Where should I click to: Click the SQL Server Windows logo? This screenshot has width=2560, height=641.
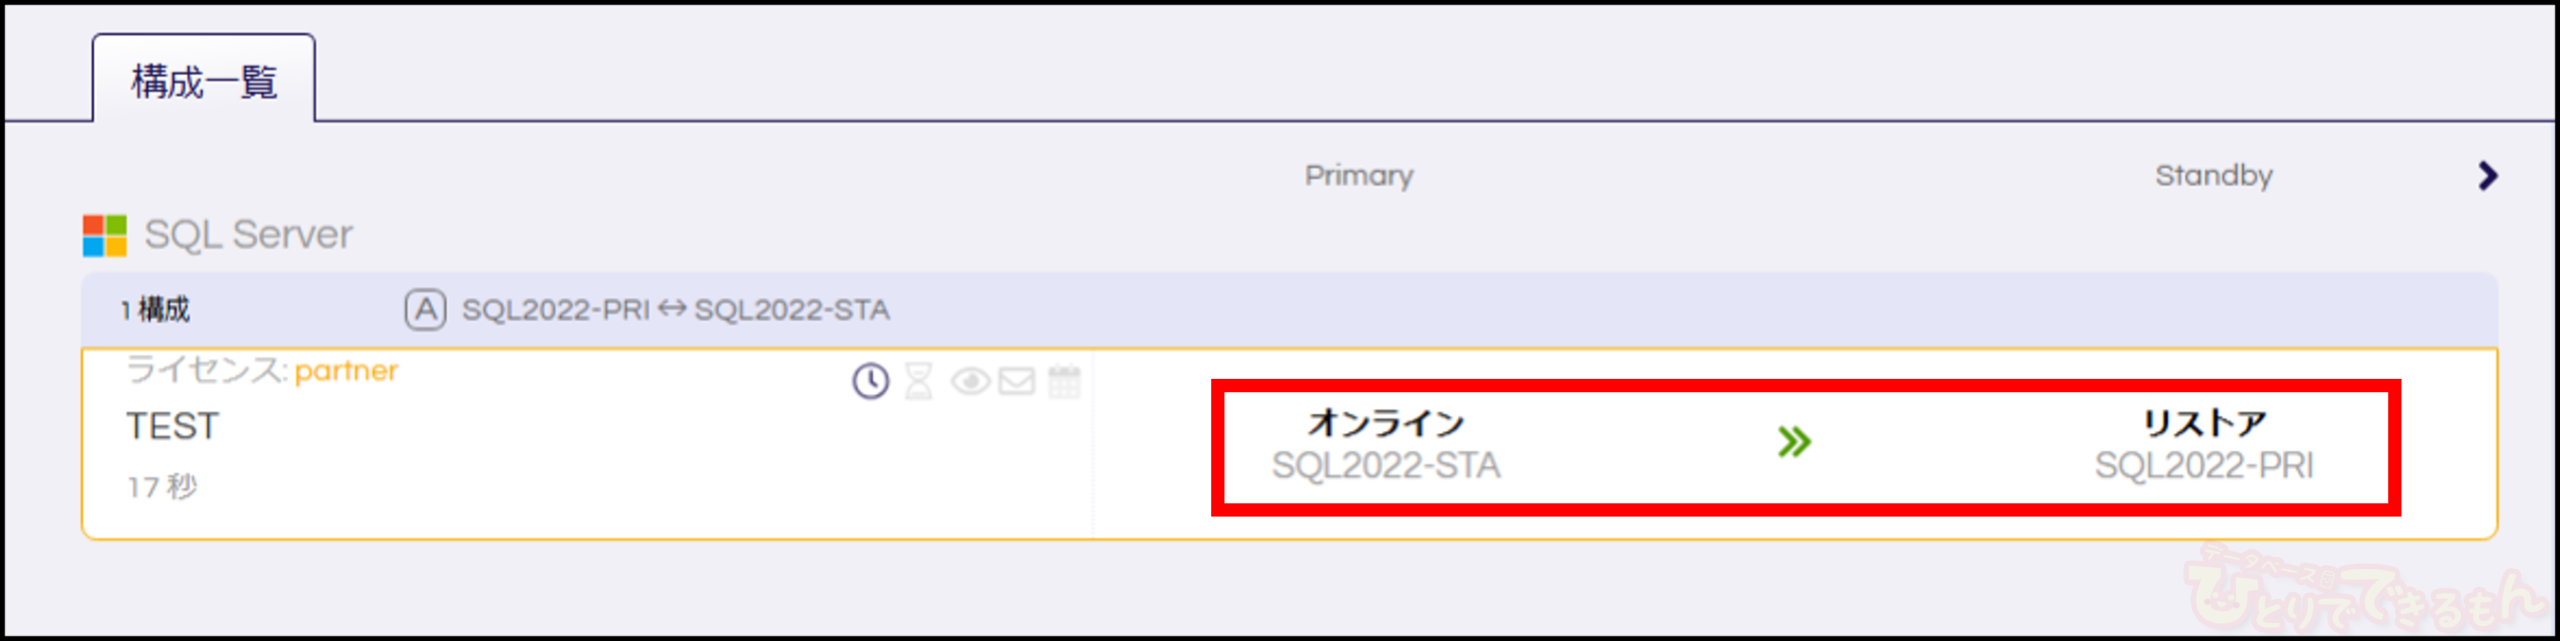105,236
